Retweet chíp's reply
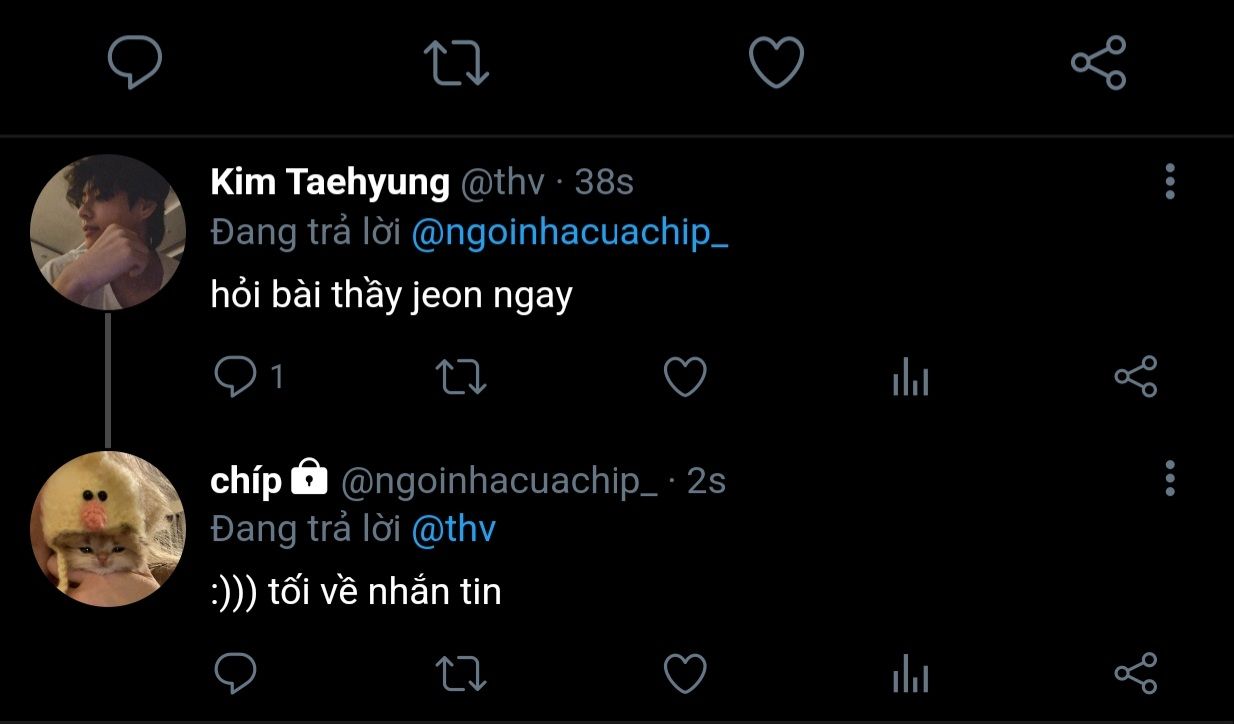 coord(461,673)
